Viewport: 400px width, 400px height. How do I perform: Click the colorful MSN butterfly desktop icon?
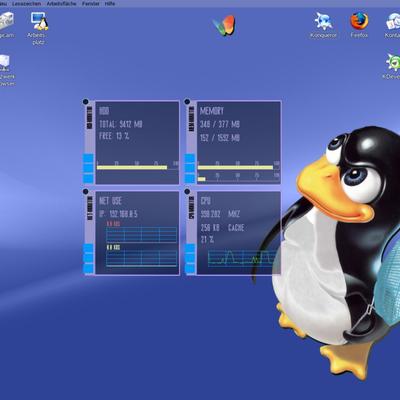[x=224, y=25]
